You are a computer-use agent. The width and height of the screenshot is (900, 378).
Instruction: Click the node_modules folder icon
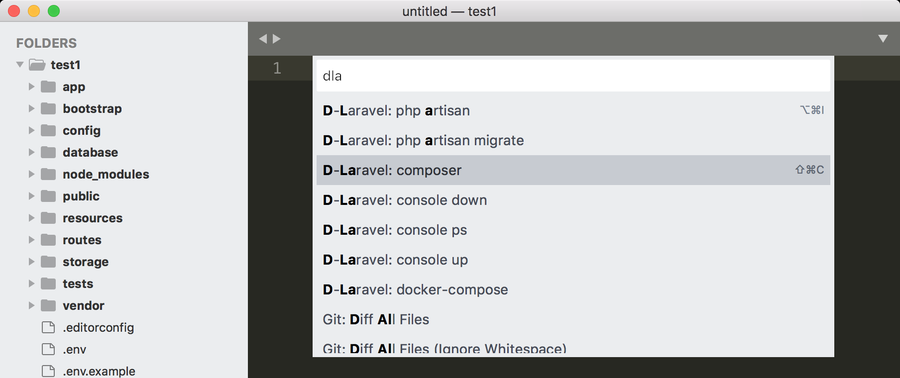pos(48,174)
